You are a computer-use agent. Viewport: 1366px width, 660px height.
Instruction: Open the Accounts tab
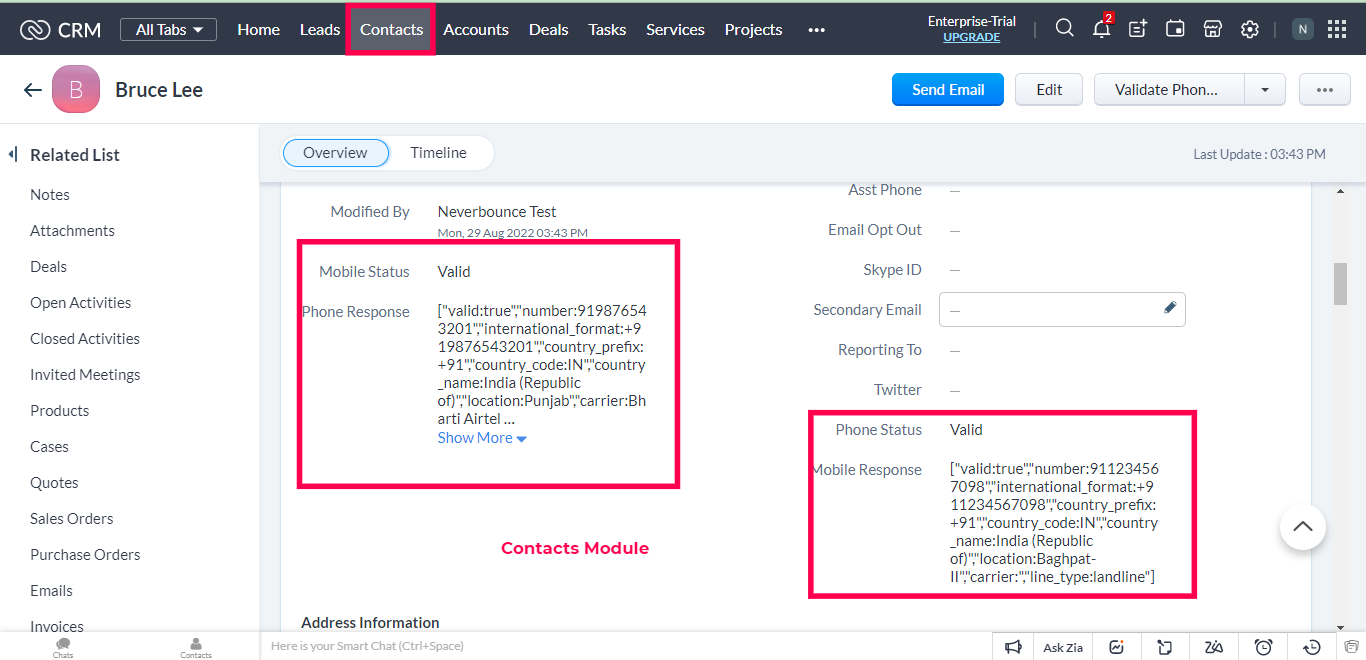[x=476, y=30]
